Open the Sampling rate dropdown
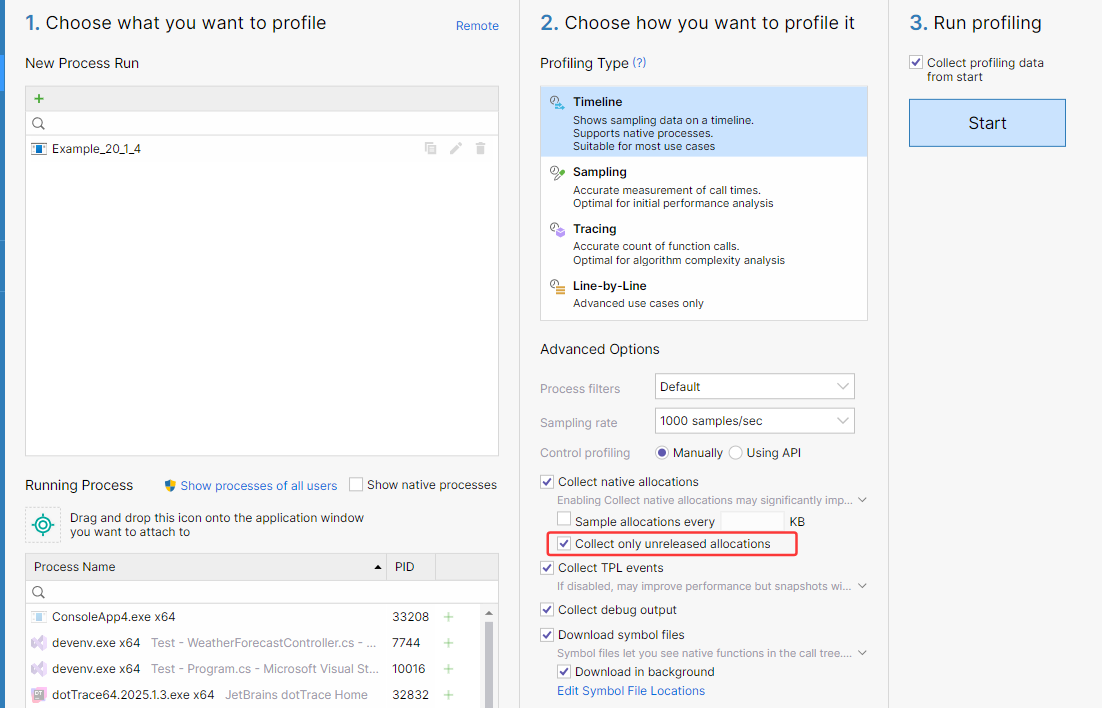The image size is (1102, 708). (755, 421)
